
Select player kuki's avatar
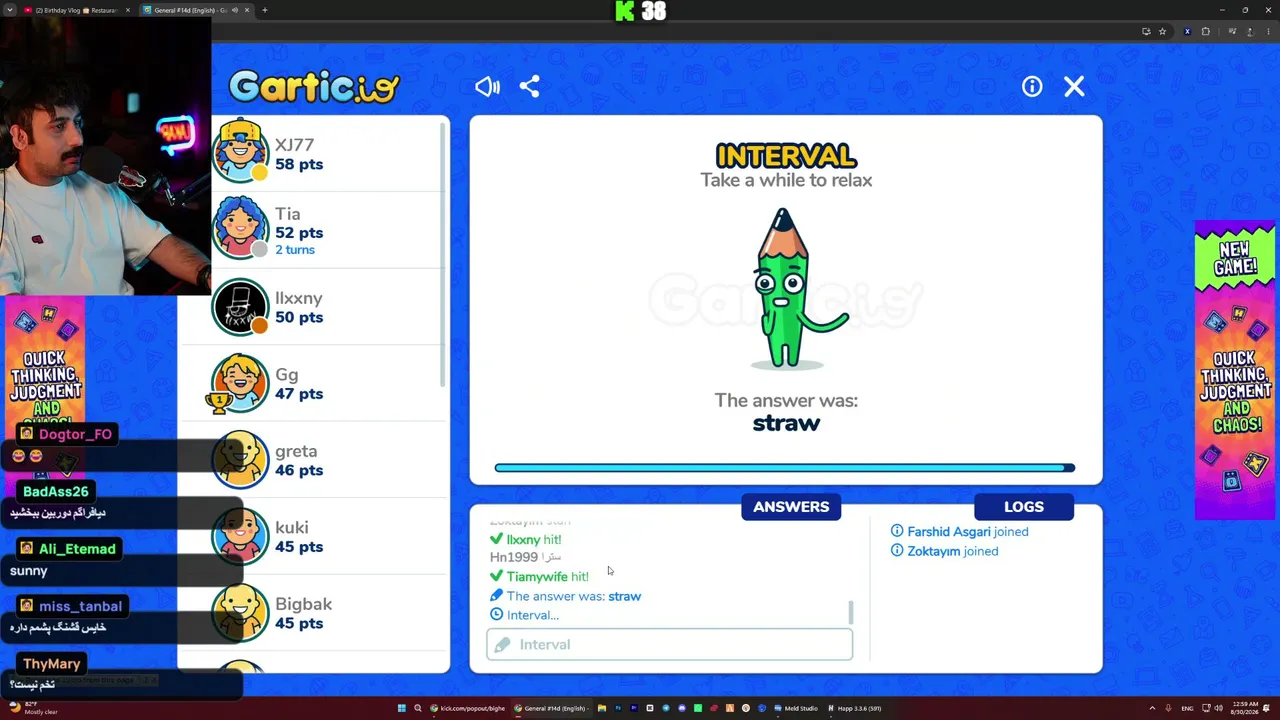240,536
